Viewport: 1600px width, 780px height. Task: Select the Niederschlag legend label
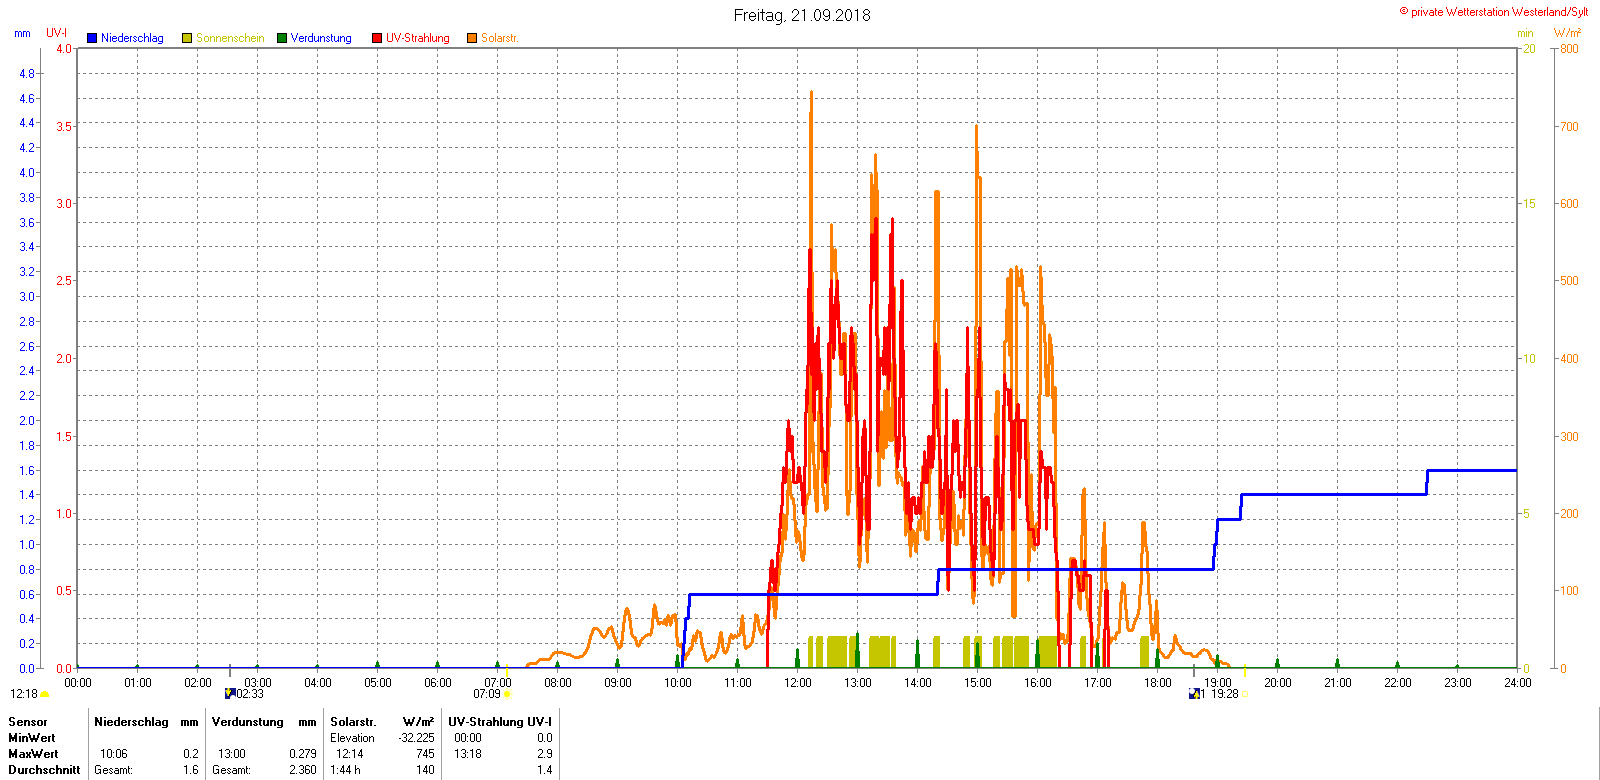pyautogui.click(x=132, y=38)
